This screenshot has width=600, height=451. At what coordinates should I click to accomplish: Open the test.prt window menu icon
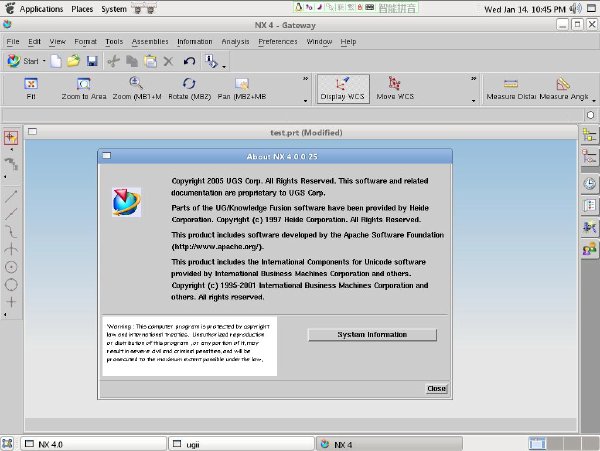click(x=33, y=132)
